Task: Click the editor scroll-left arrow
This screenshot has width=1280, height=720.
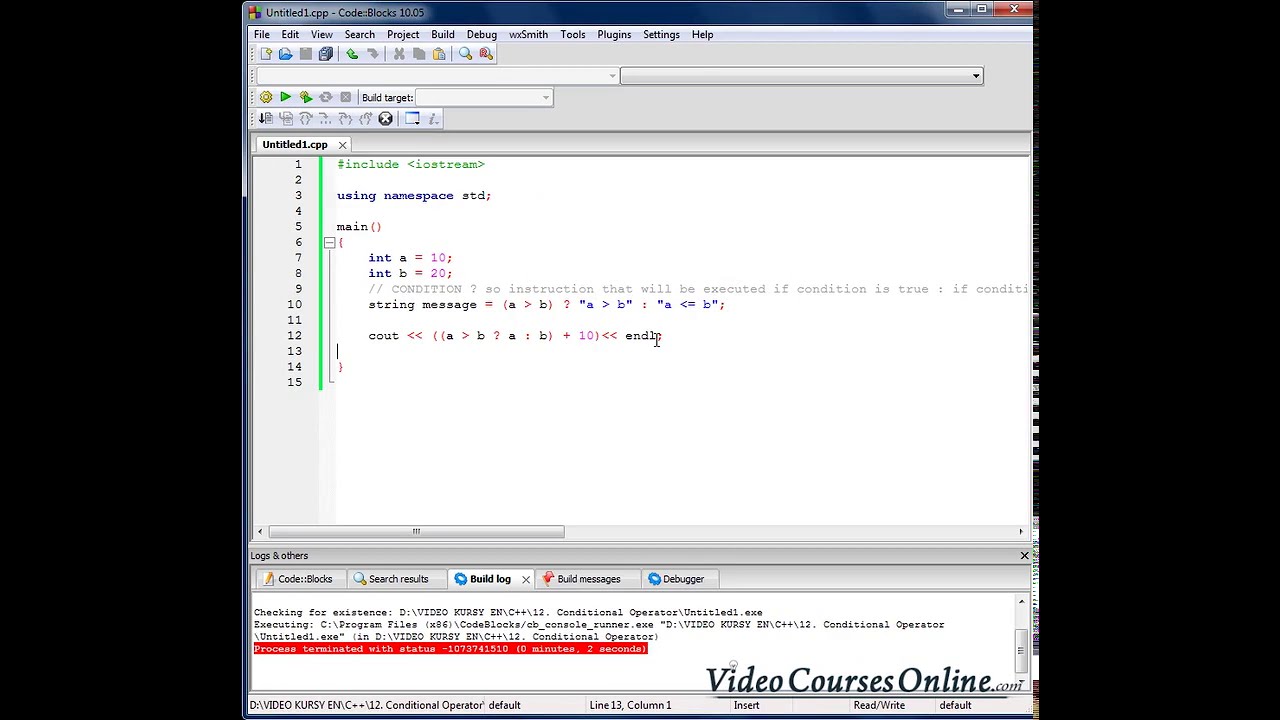Action: point(260,532)
